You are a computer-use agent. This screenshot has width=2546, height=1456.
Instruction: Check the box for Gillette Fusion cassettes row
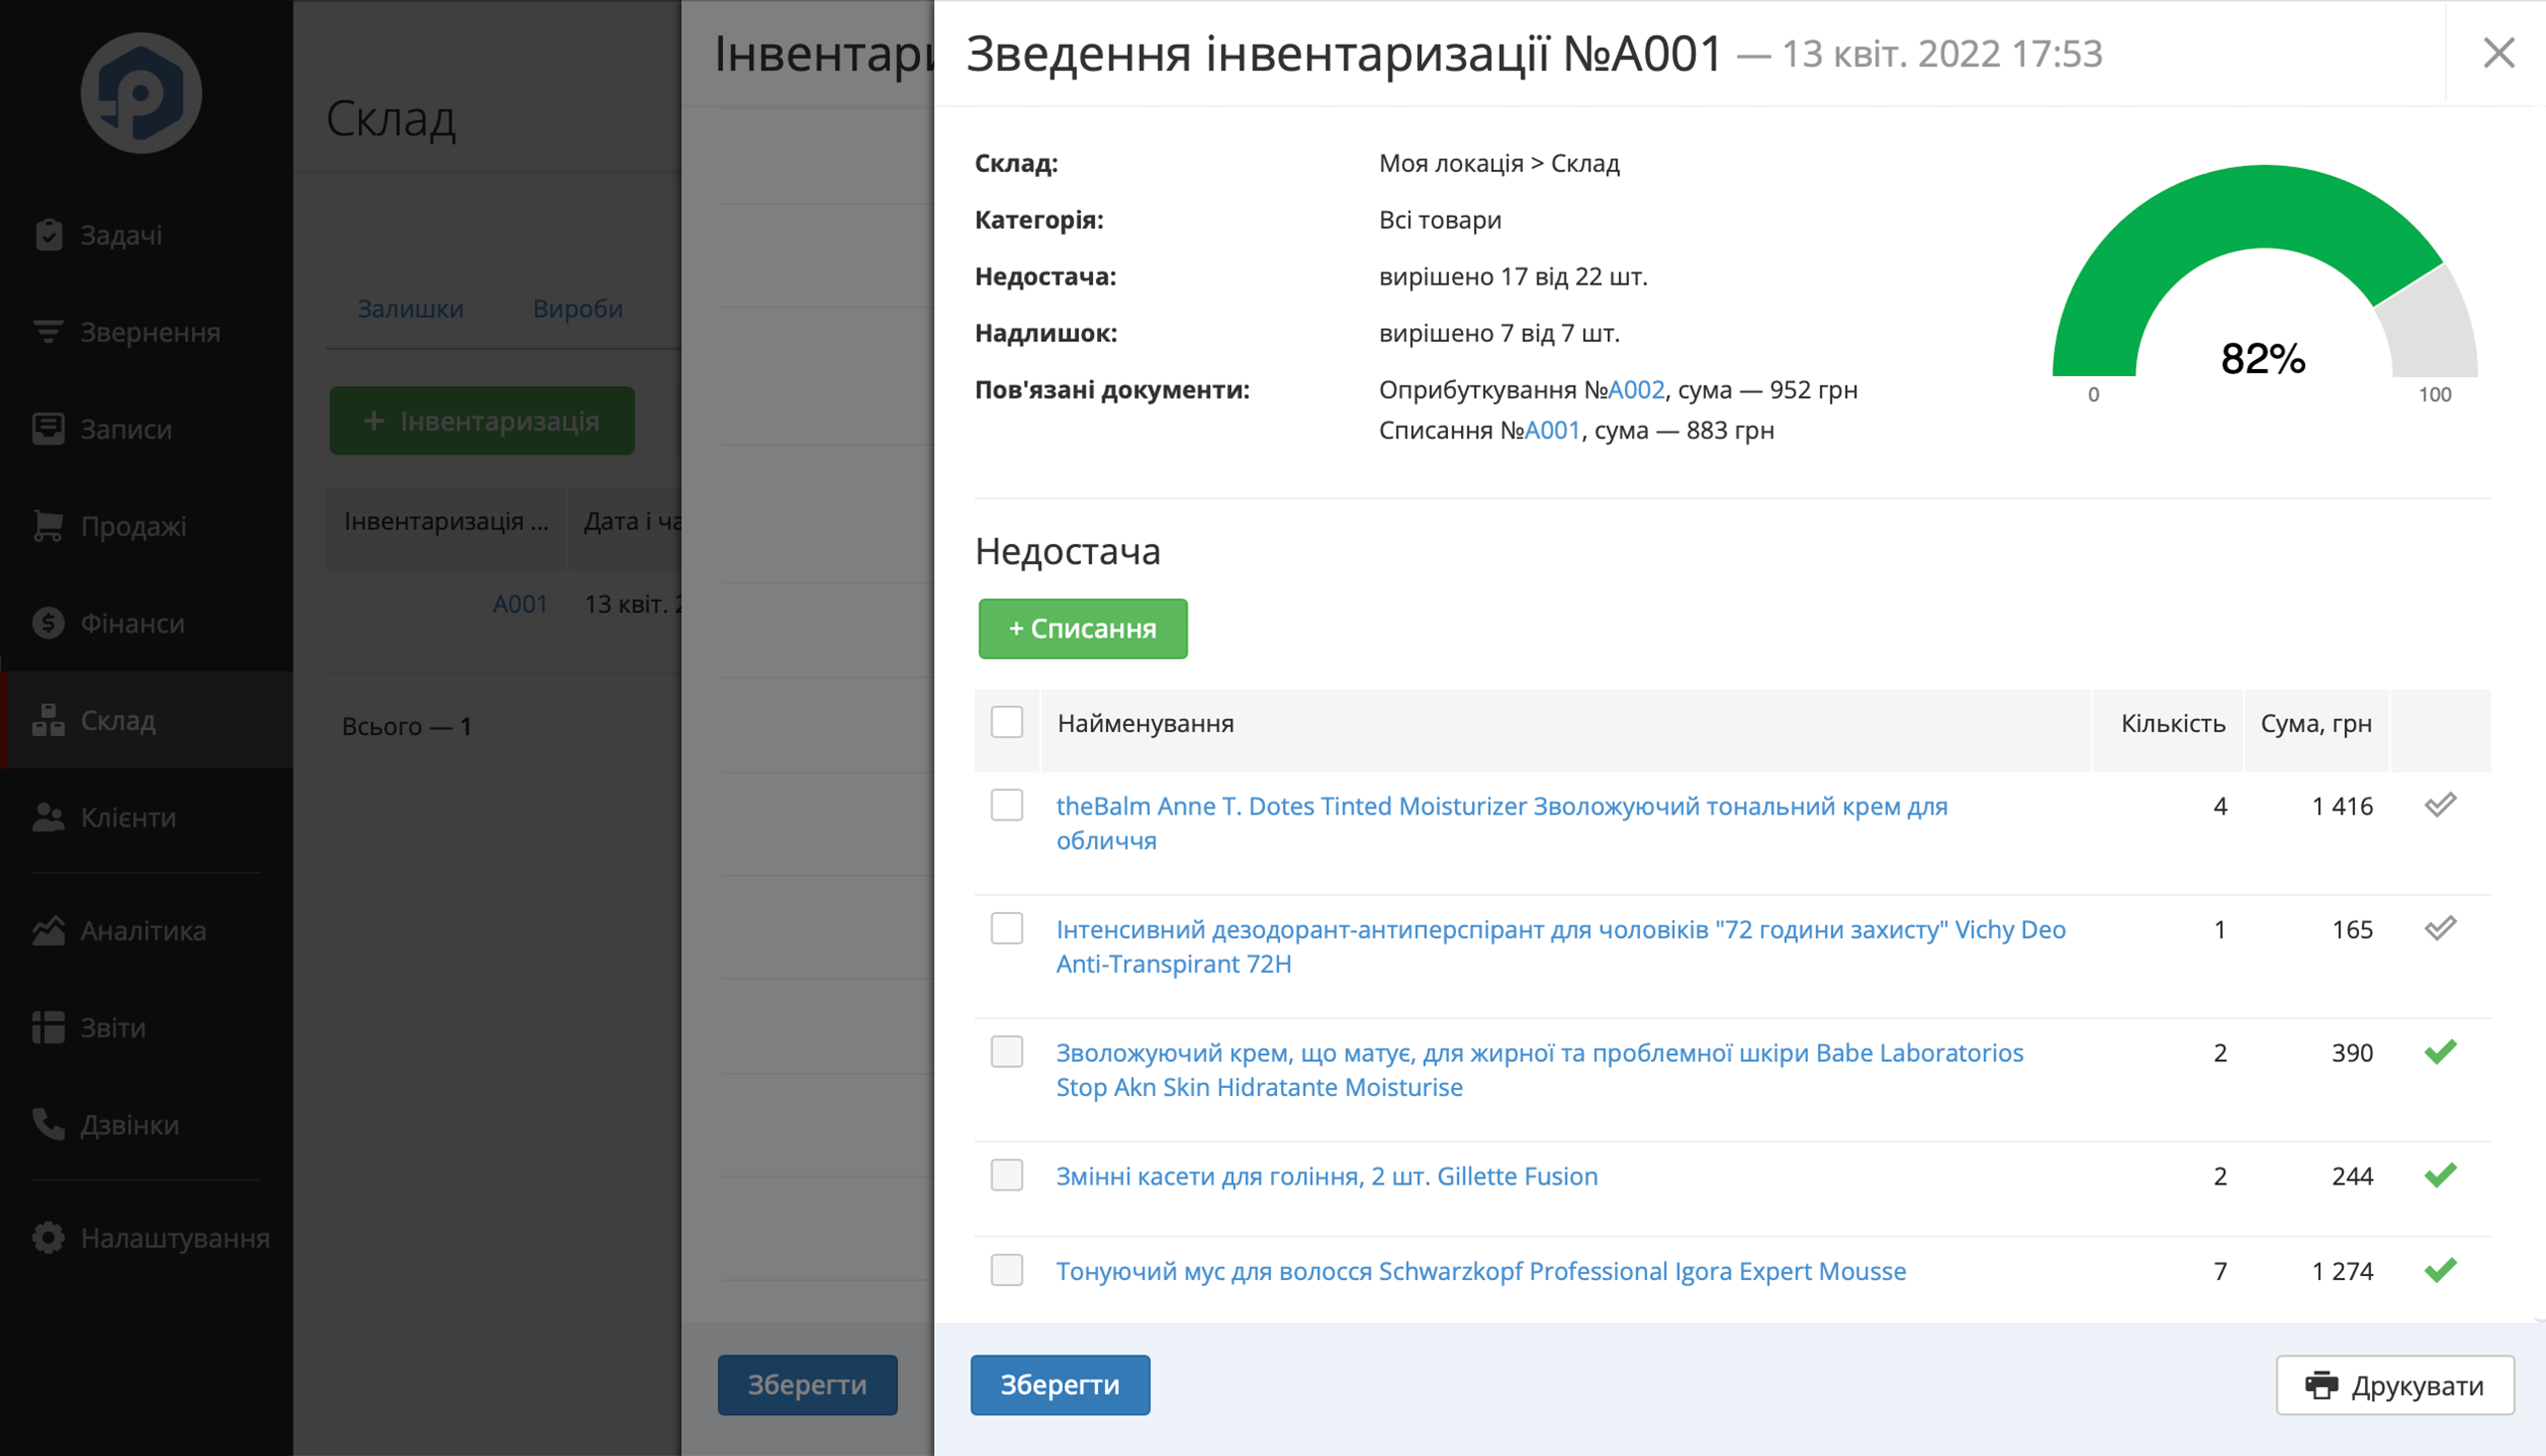[x=1007, y=1175]
